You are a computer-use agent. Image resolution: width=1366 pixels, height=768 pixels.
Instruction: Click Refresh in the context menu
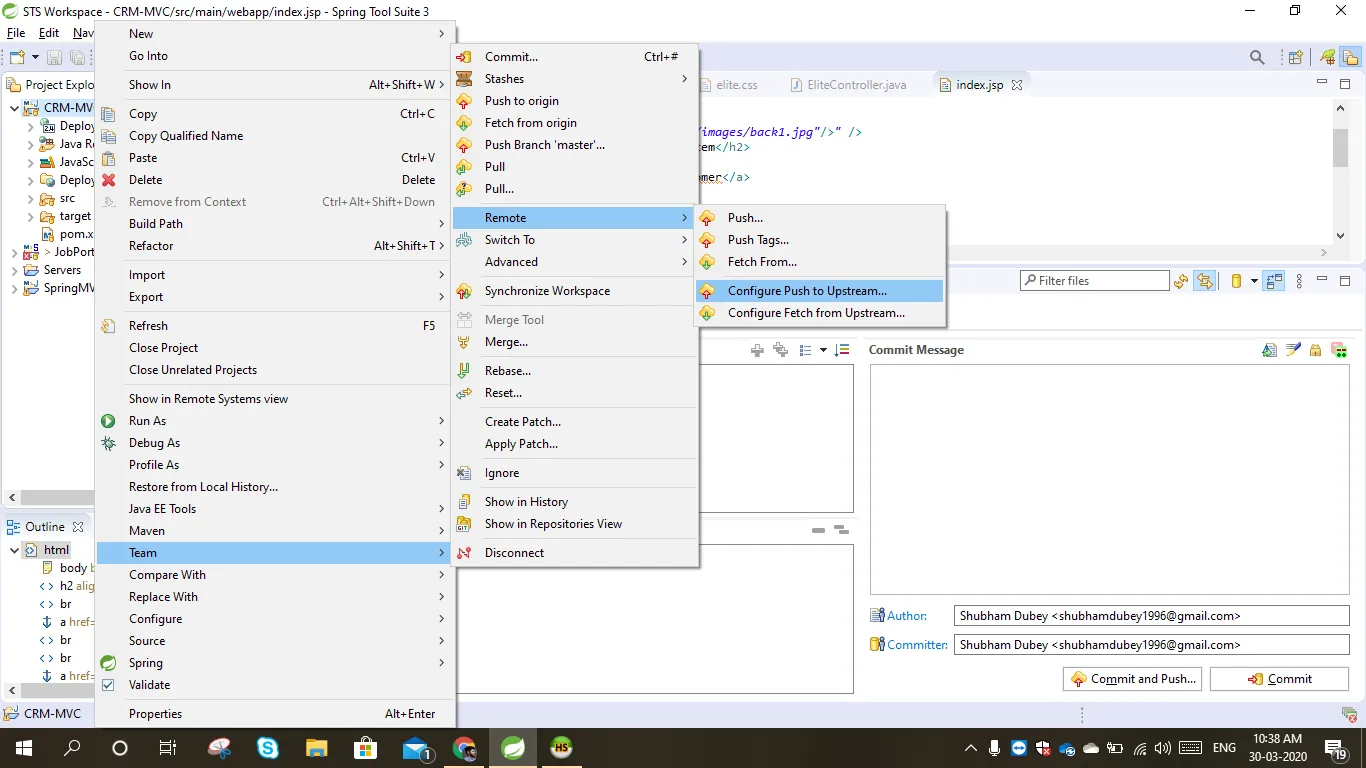coord(275,326)
